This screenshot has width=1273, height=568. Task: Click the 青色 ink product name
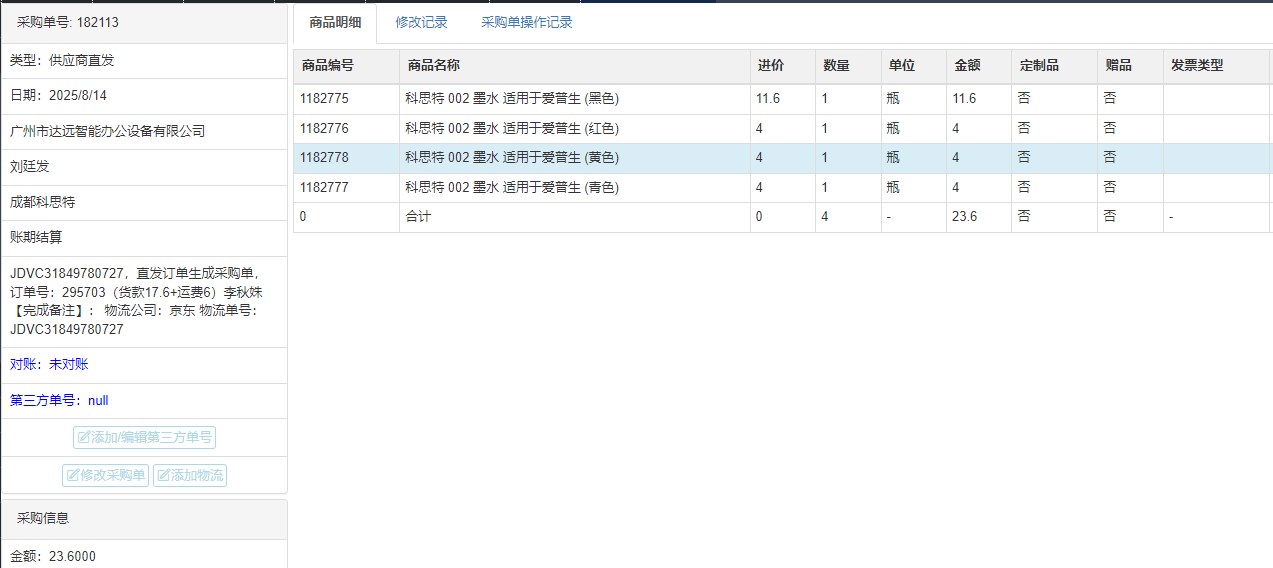(x=512, y=187)
